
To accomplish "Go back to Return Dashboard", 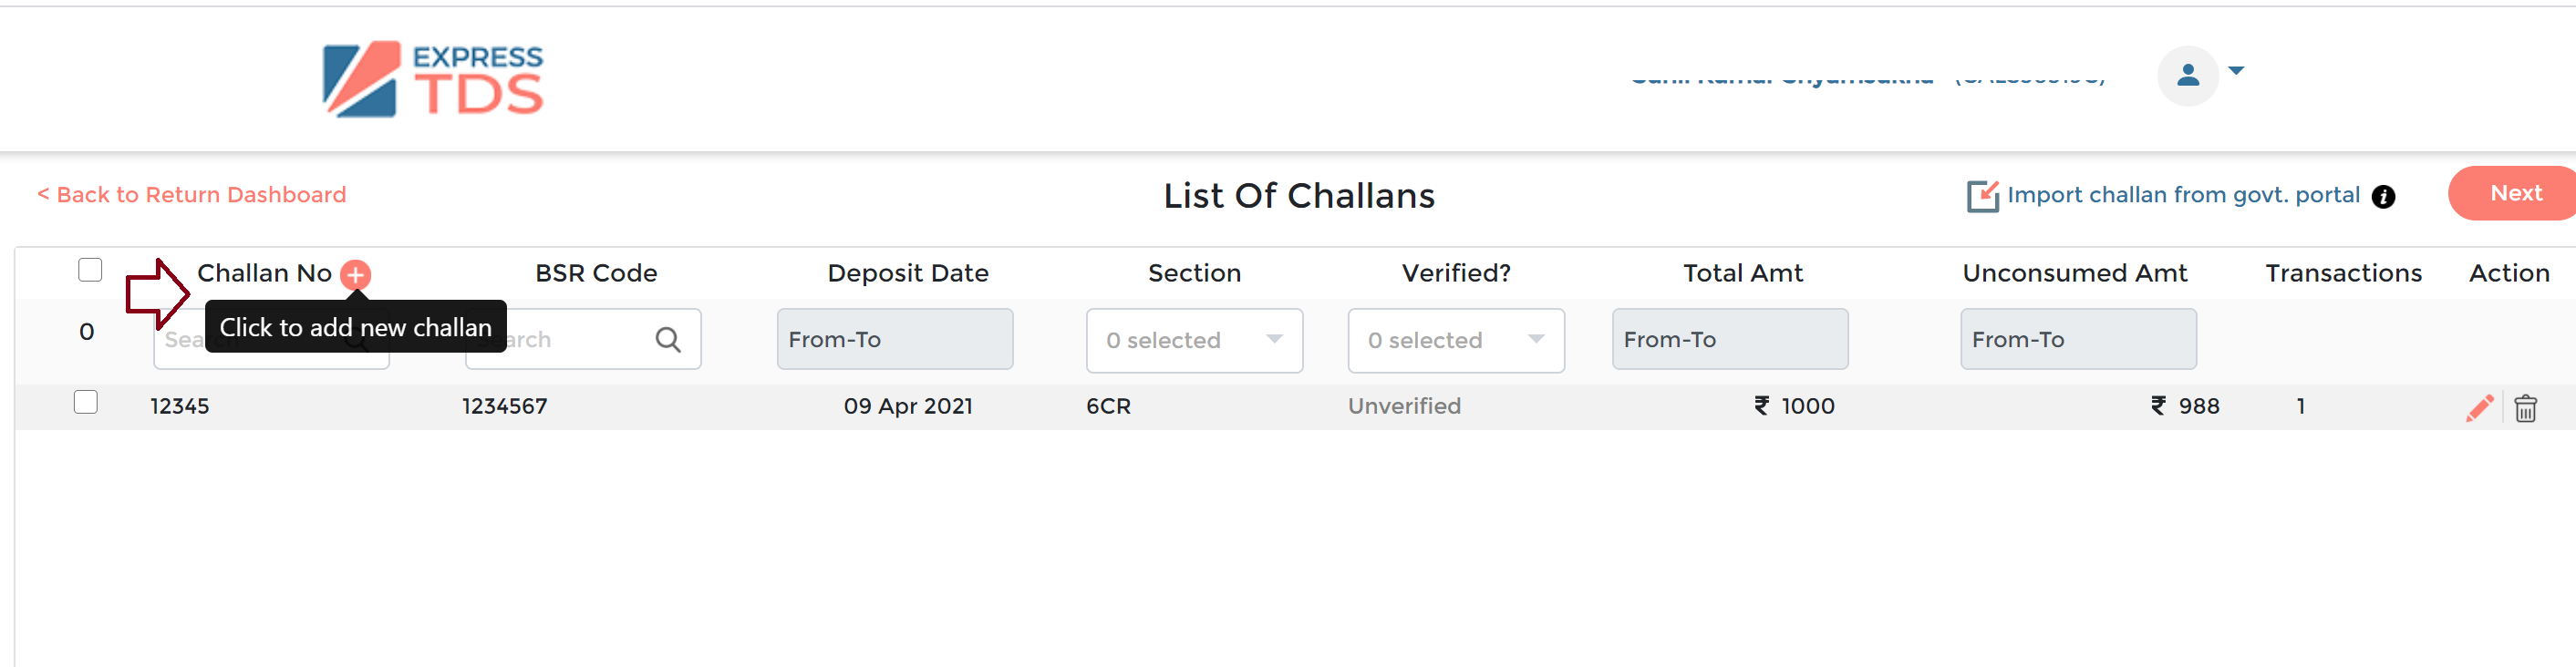I will [x=192, y=195].
